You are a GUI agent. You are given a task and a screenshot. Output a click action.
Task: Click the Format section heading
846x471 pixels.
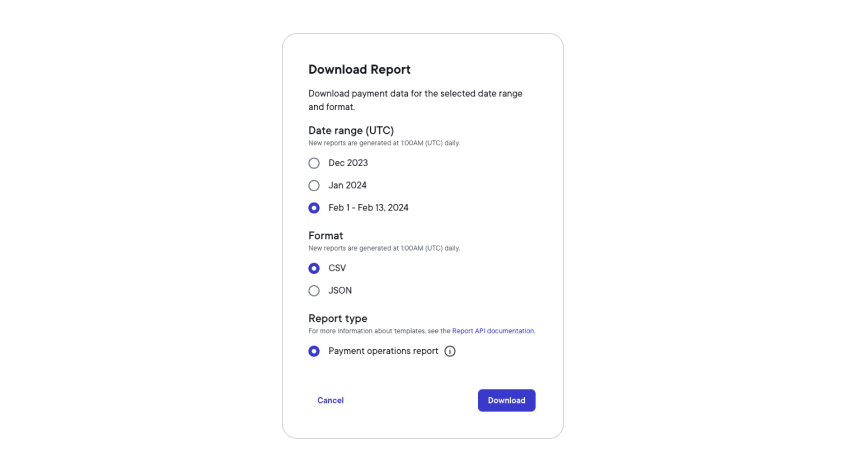(x=325, y=236)
